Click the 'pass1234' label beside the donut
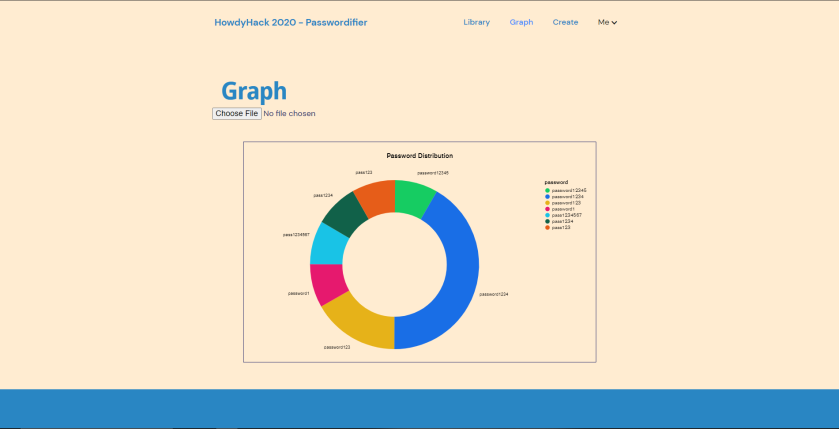839x429 pixels. tap(323, 195)
